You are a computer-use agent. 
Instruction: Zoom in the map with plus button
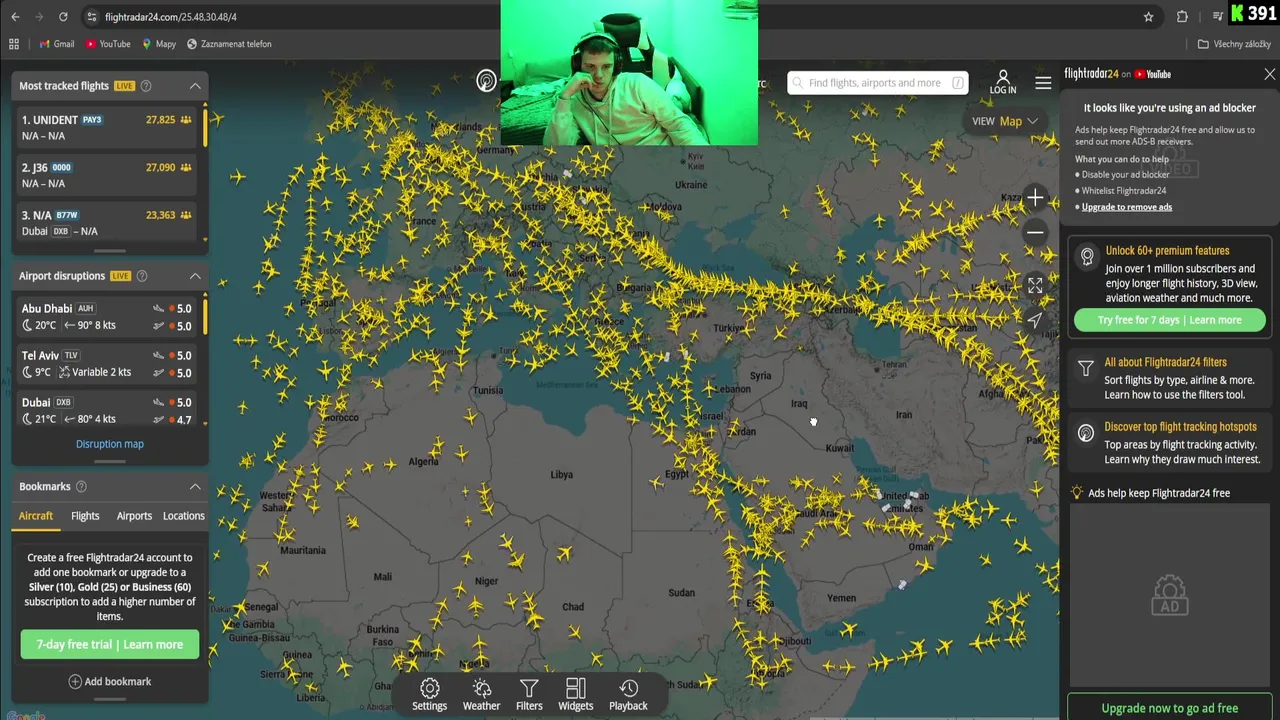pos(1035,198)
